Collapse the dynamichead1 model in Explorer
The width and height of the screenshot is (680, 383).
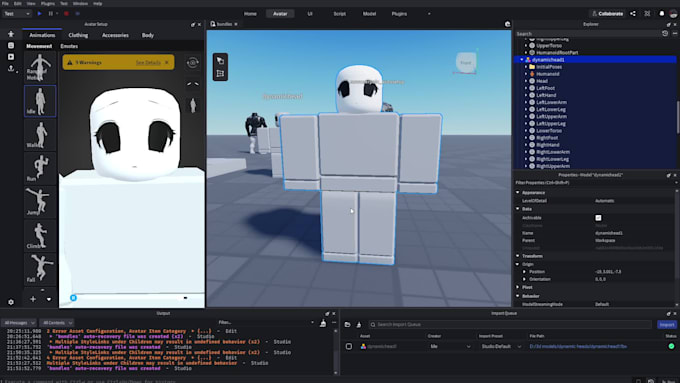click(x=522, y=60)
